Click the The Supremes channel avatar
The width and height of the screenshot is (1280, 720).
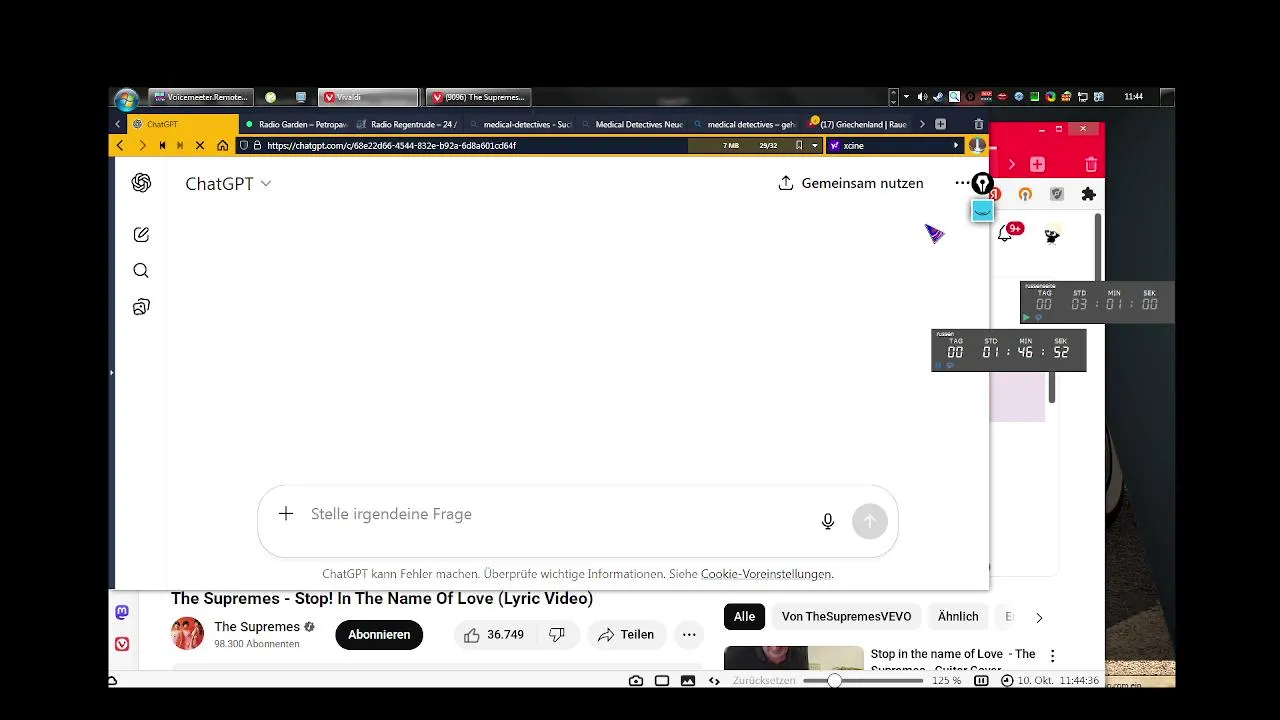187,634
